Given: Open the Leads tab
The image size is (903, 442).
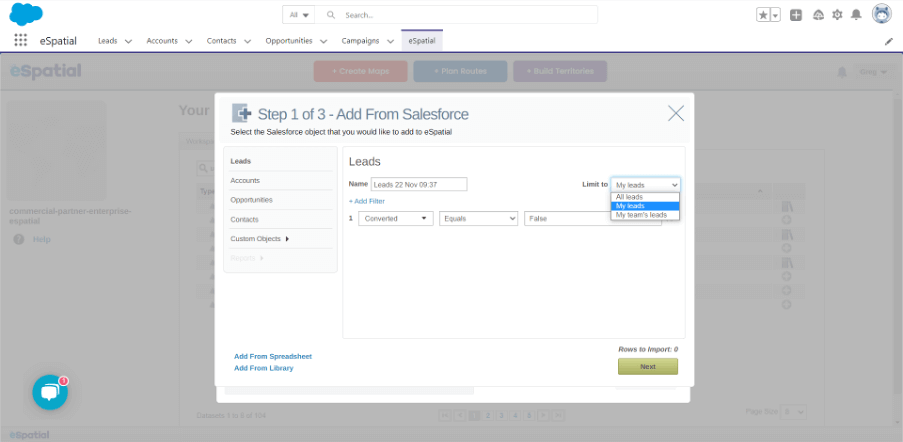Looking at the screenshot, I should pyautogui.click(x=108, y=41).
